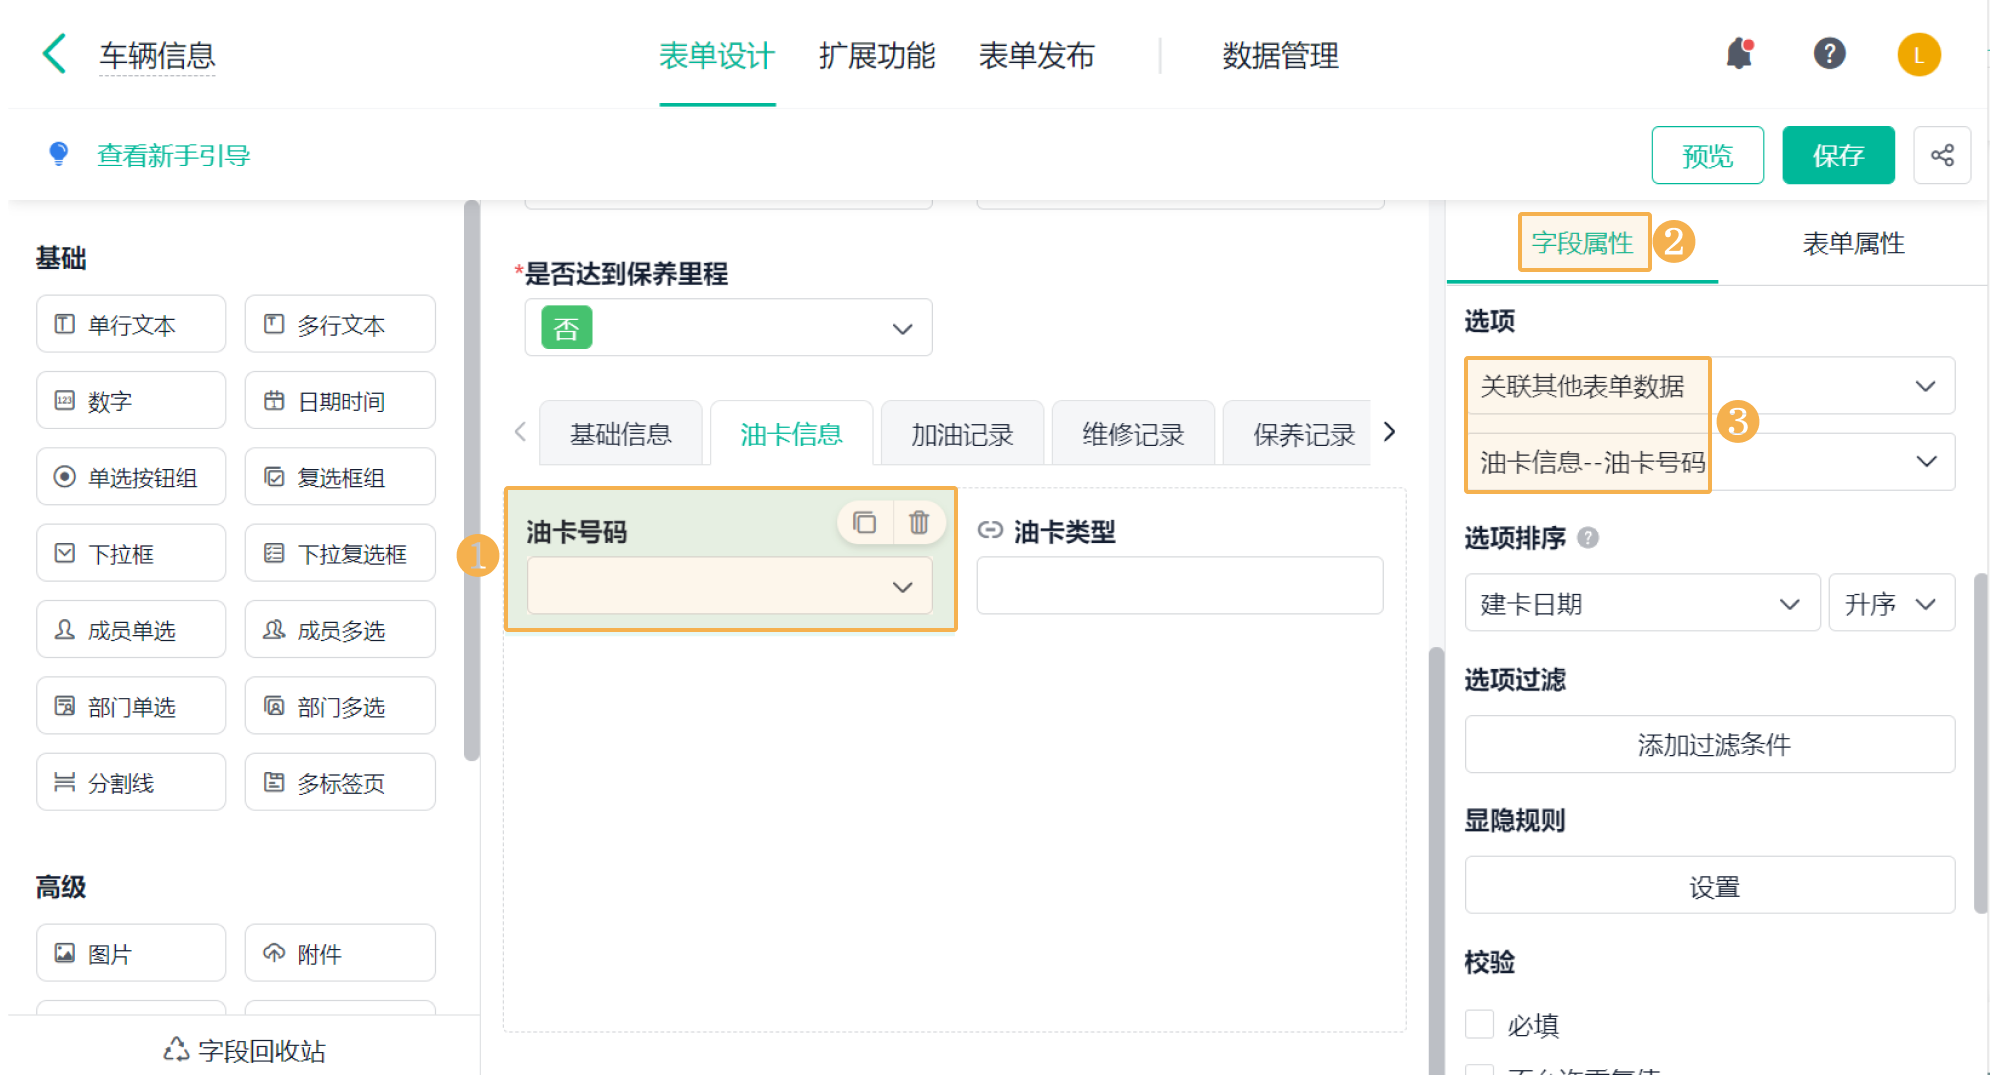Add a 部门多选 field
Viewport: 2000px width, 1084px height.
click(x=340, y=706)
